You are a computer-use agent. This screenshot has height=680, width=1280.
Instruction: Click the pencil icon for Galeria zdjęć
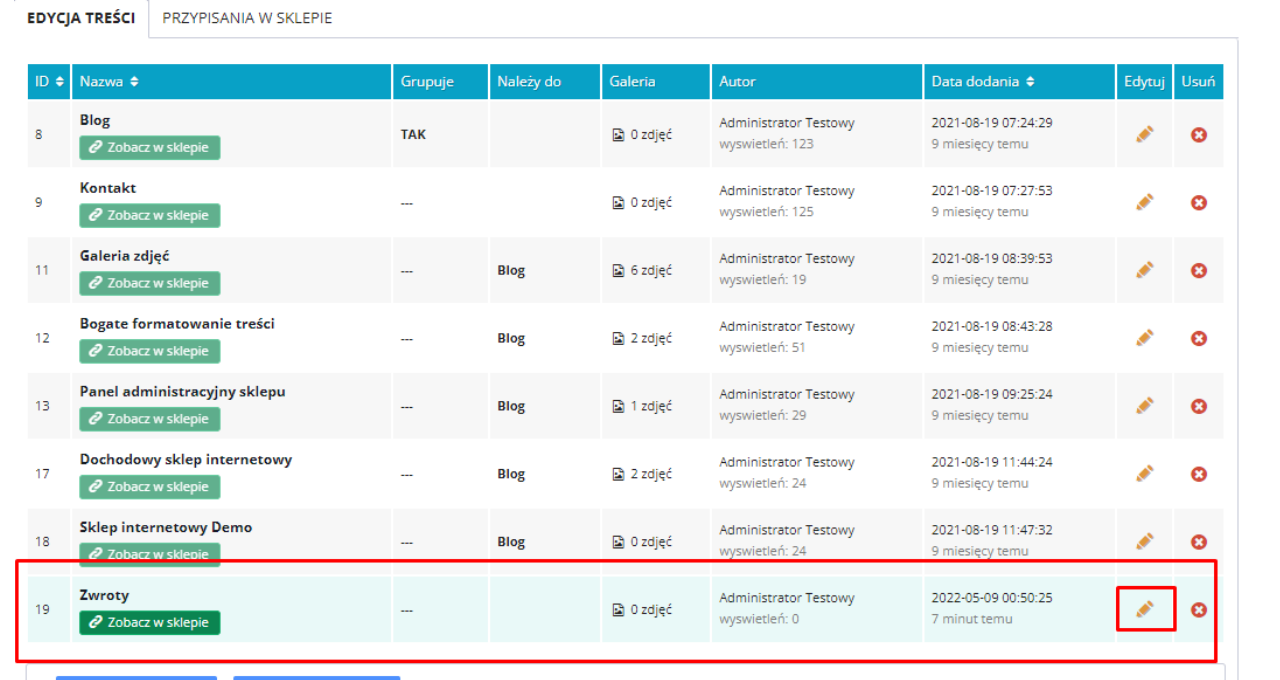pyautogui.click(x=1145, y=270)
